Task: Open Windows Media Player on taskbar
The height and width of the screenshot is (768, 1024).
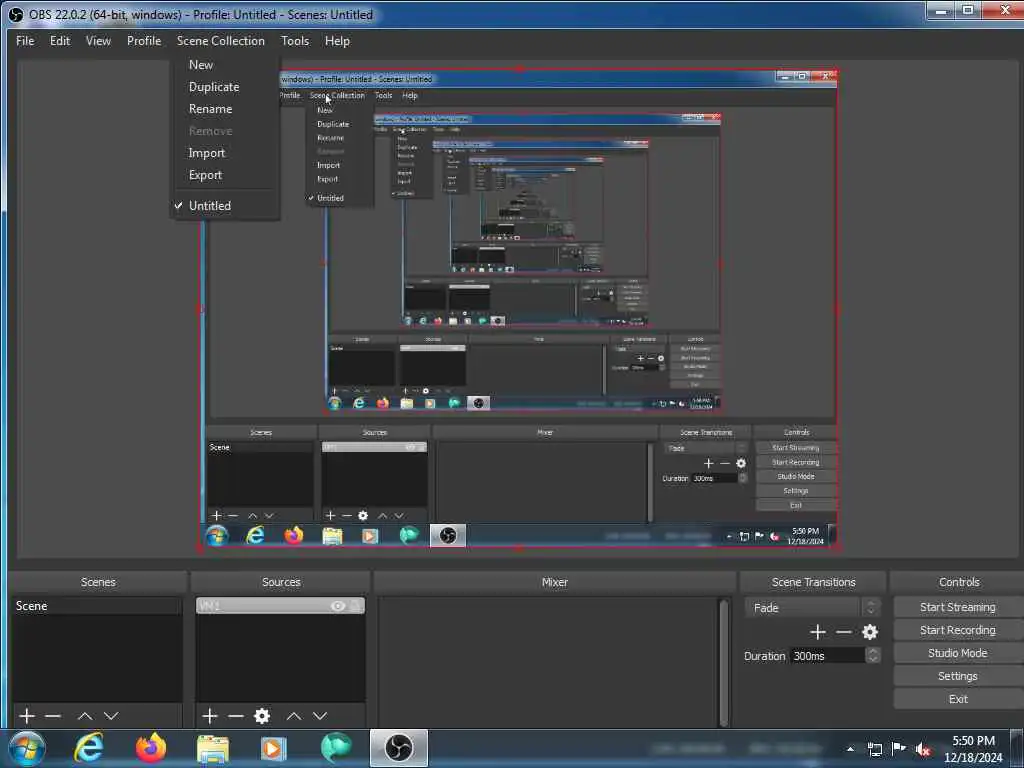Action: click(274, 748)
